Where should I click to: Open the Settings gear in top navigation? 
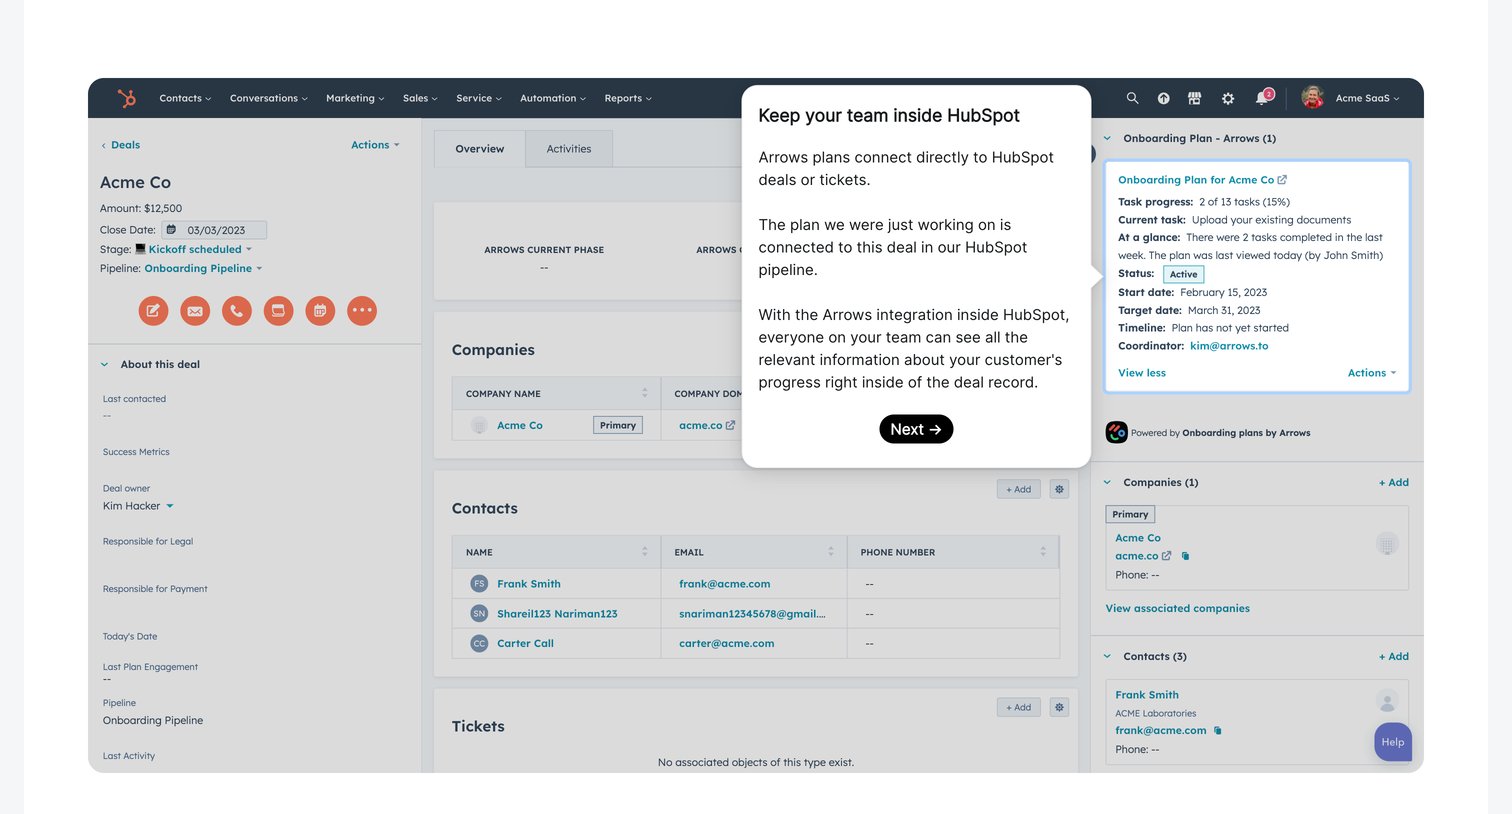(x=1228, y=98)
